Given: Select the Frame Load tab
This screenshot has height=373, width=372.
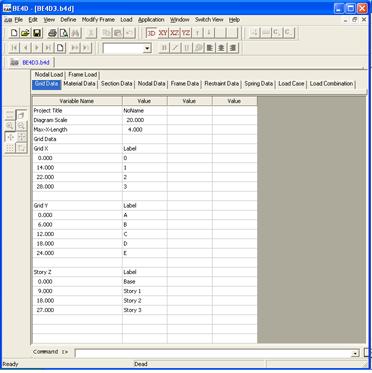Looking at the screenshot, I should [x=83, y=75].
